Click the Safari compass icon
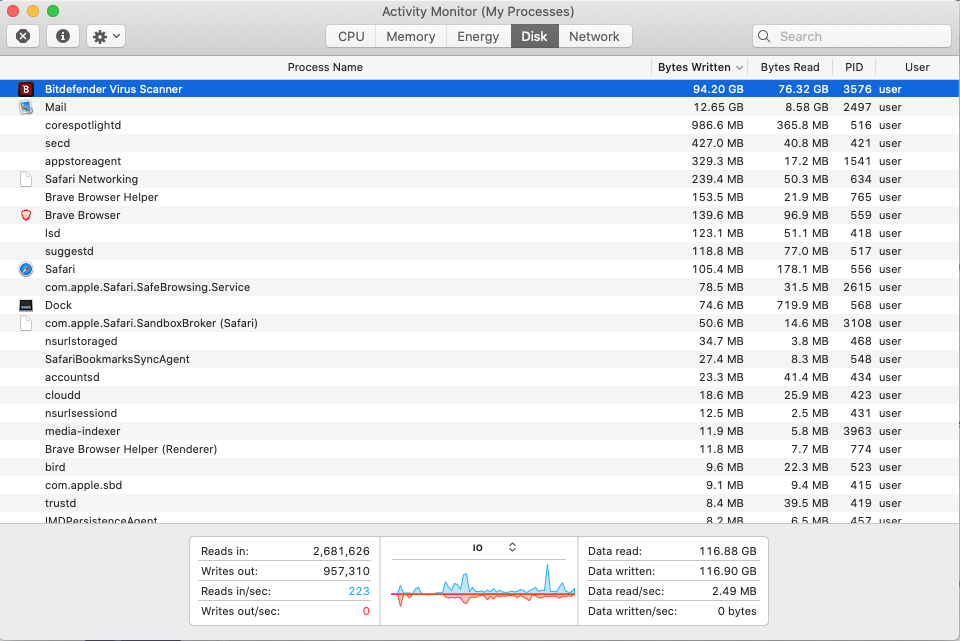Screen dimensions: 960x641 (26, 269)
